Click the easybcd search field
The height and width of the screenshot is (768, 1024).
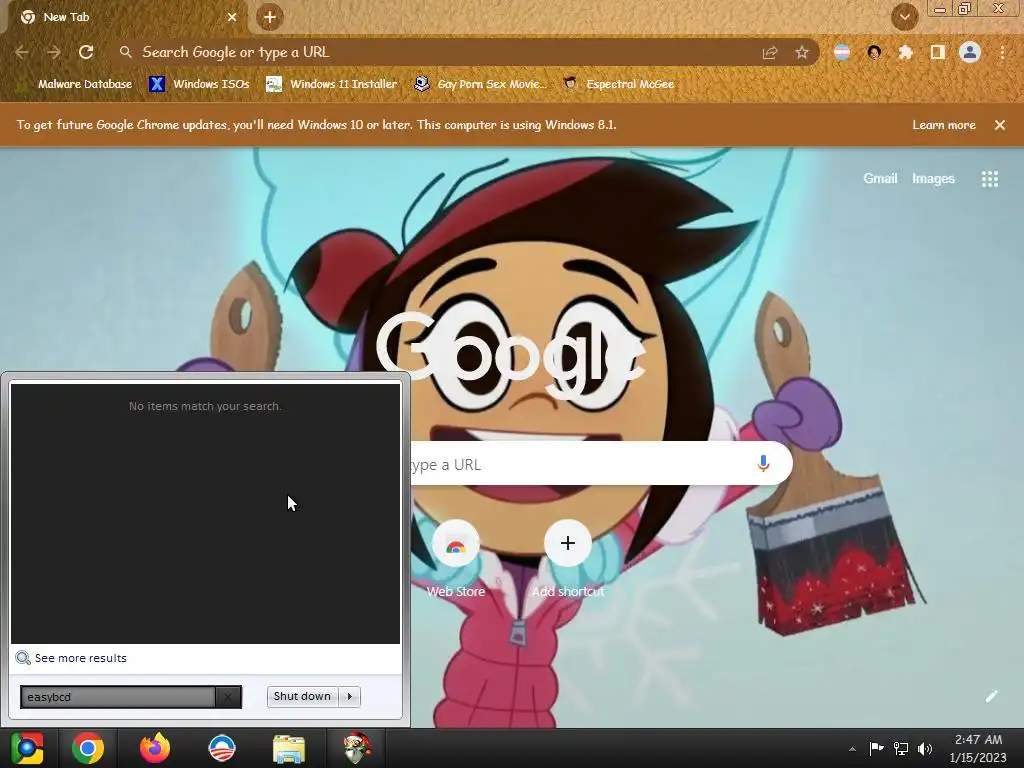pyautogui.click(x=118, y=697)
